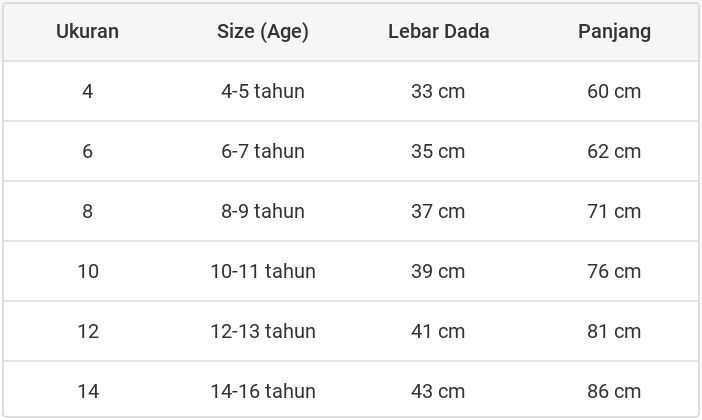This screenshot has height=420, width=702.
Task: Select the 62 cm length cell
Action: click(x=614, y=151)
